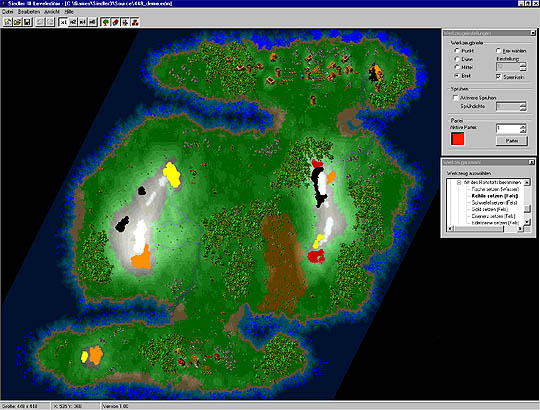Select the red eraser tool icon
540x410 pixels.
115,22
